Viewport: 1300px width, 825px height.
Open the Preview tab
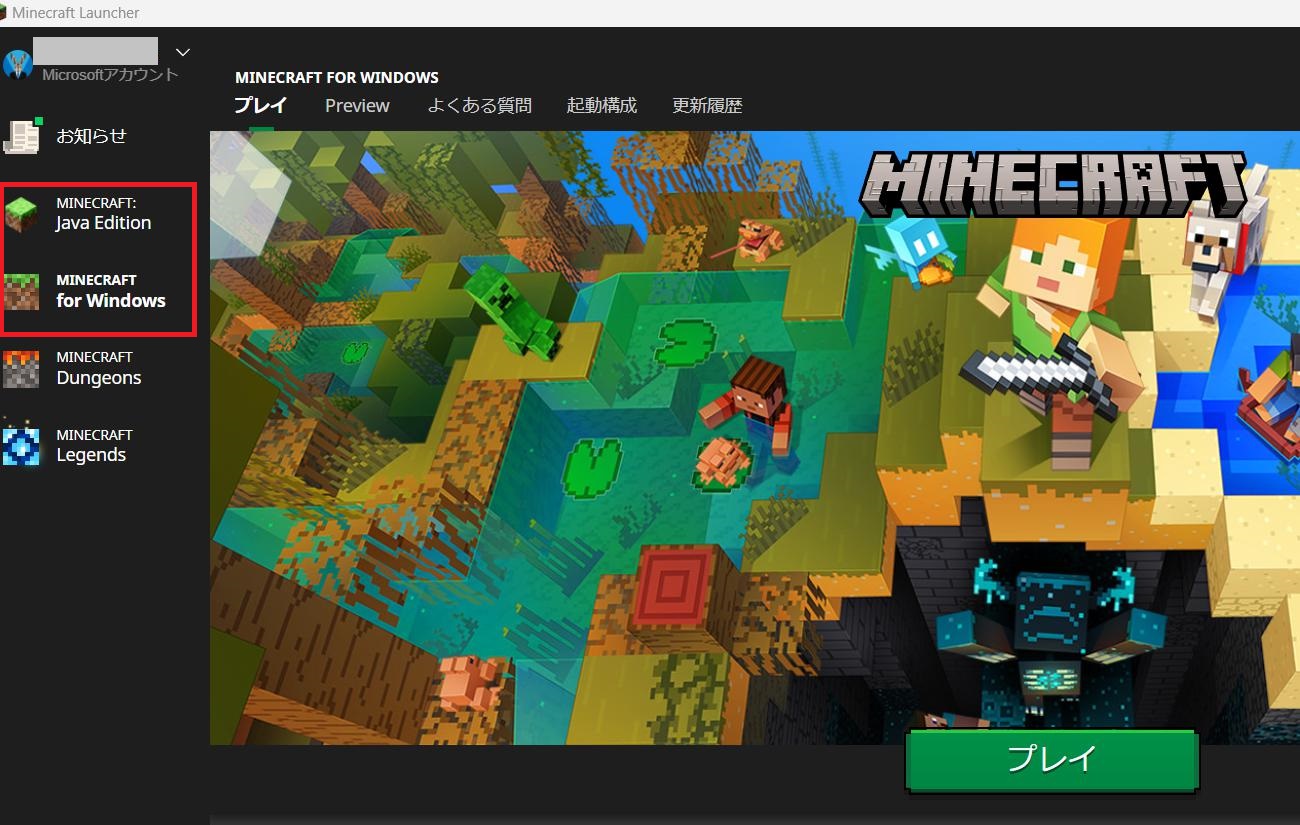click(357, 105)
